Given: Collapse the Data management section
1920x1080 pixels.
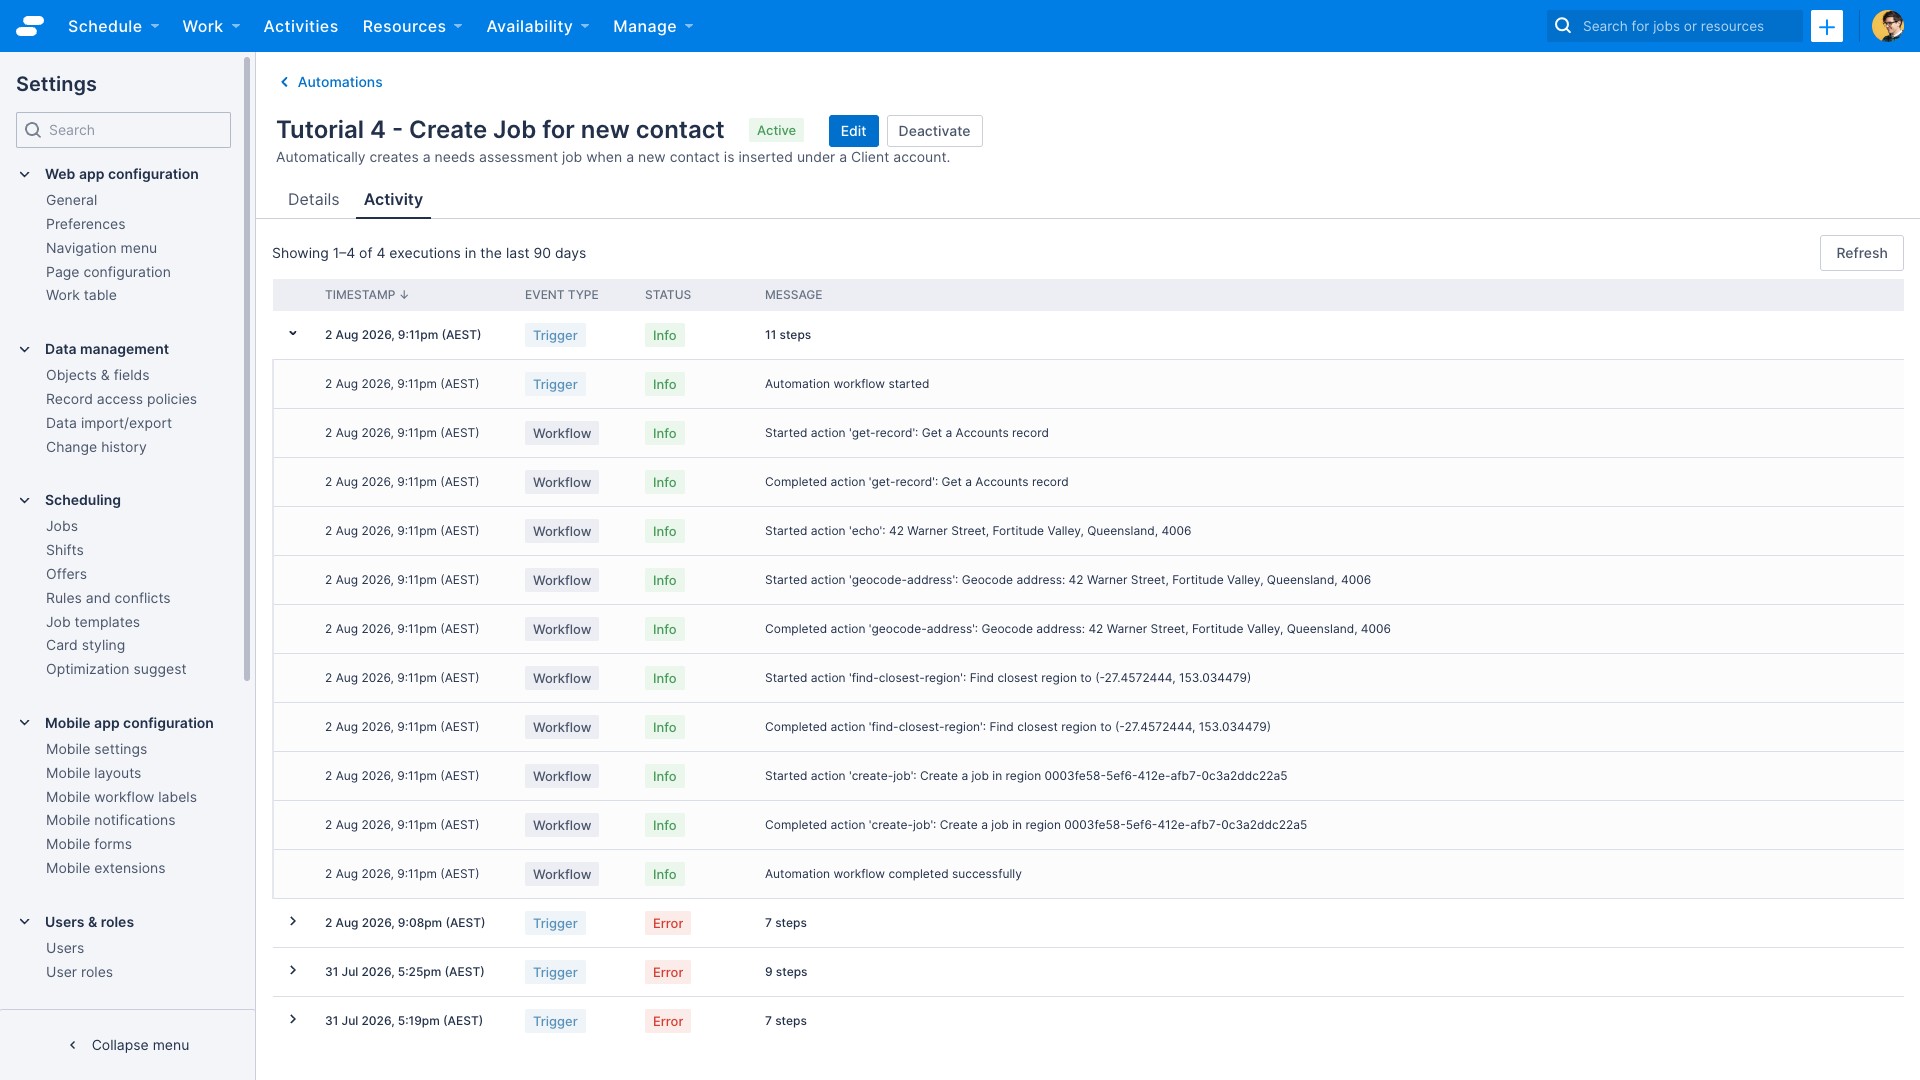Looking at the screenshot, I should tap(25, 349).
